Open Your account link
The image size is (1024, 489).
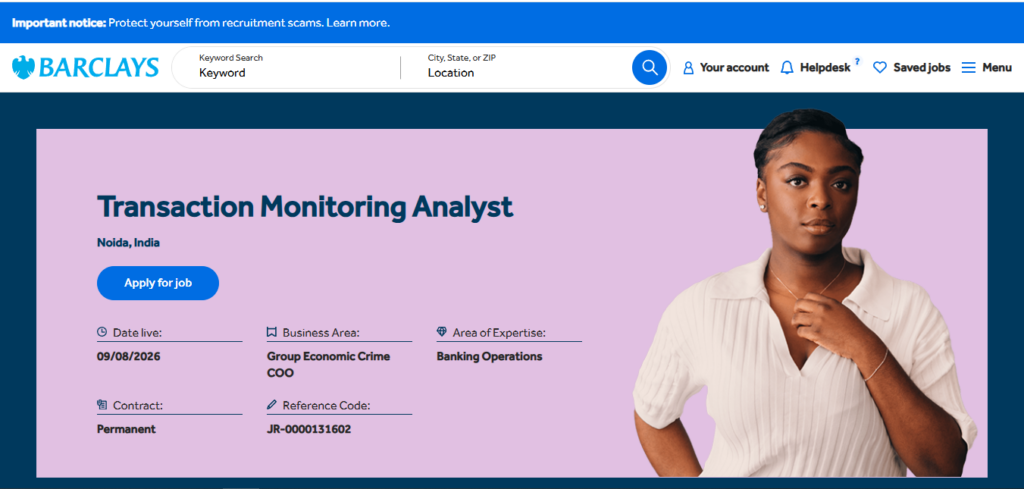pos(734,67)
